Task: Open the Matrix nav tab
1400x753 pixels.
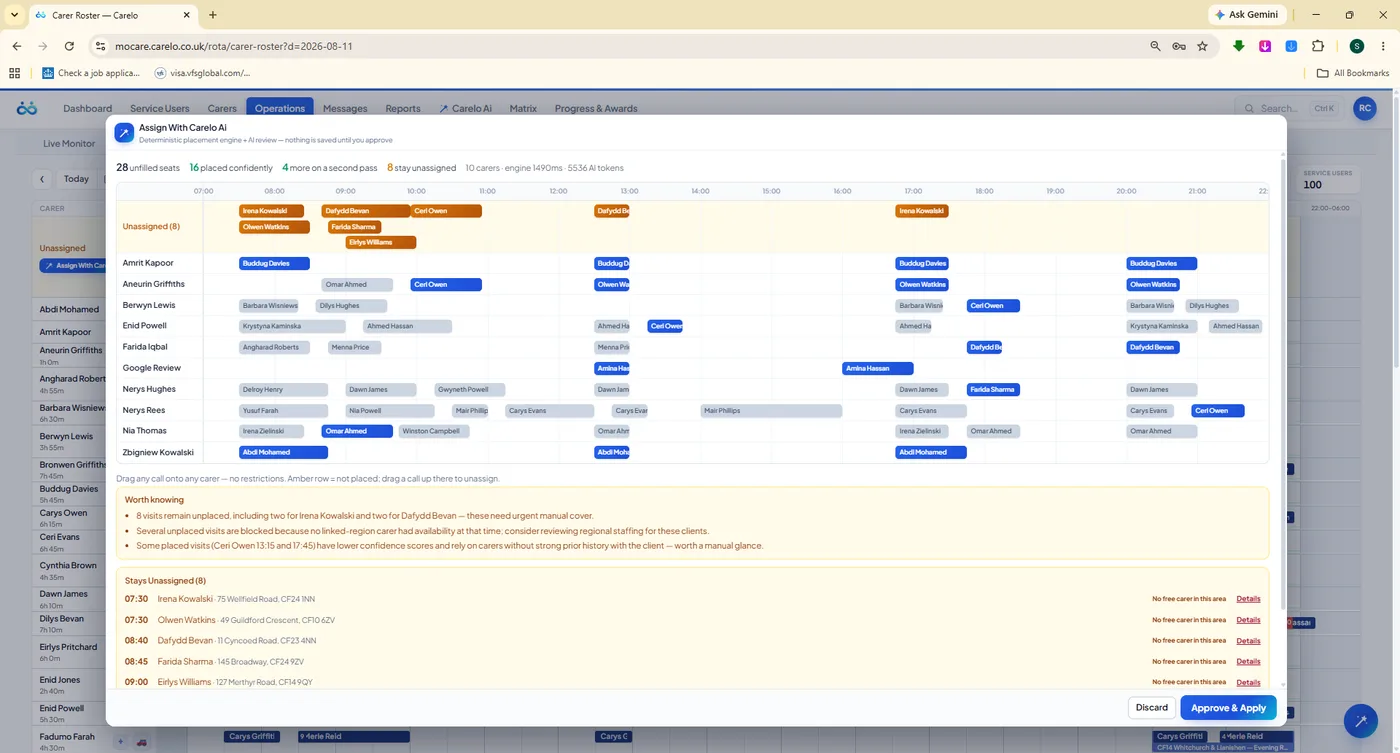Action: click(523, 108)
